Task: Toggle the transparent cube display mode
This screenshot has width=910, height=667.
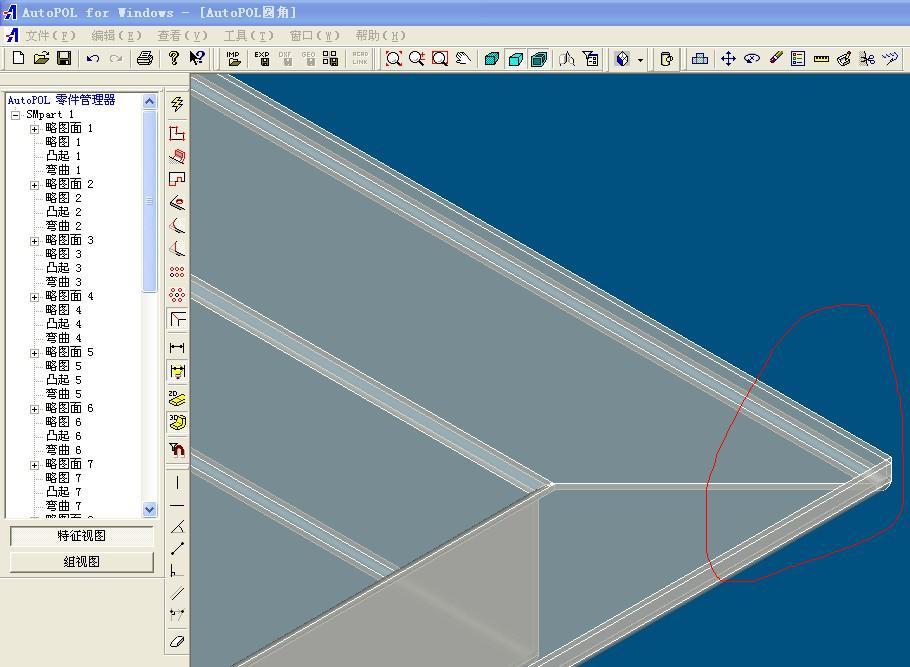Action: pos(515,59)
